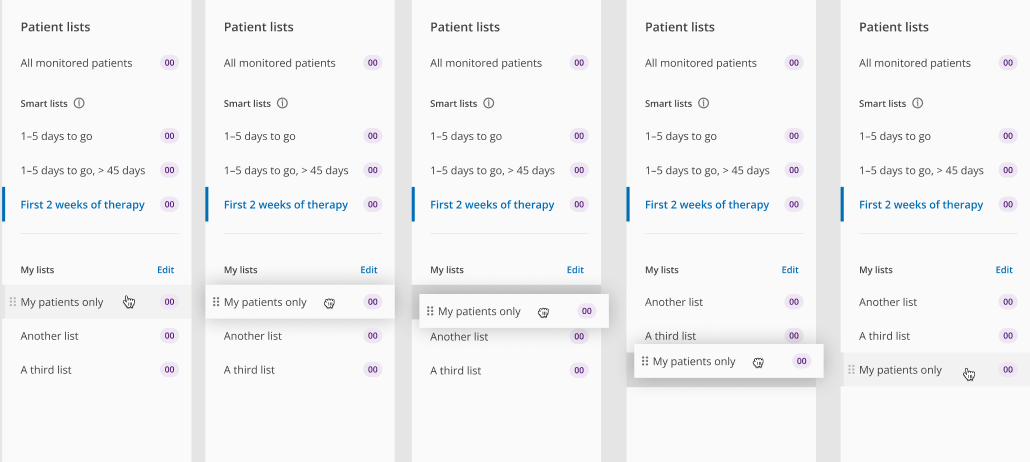Open Another list in rightmost panel
This screenshot has height=462, width=1030.
coord(888,302)
